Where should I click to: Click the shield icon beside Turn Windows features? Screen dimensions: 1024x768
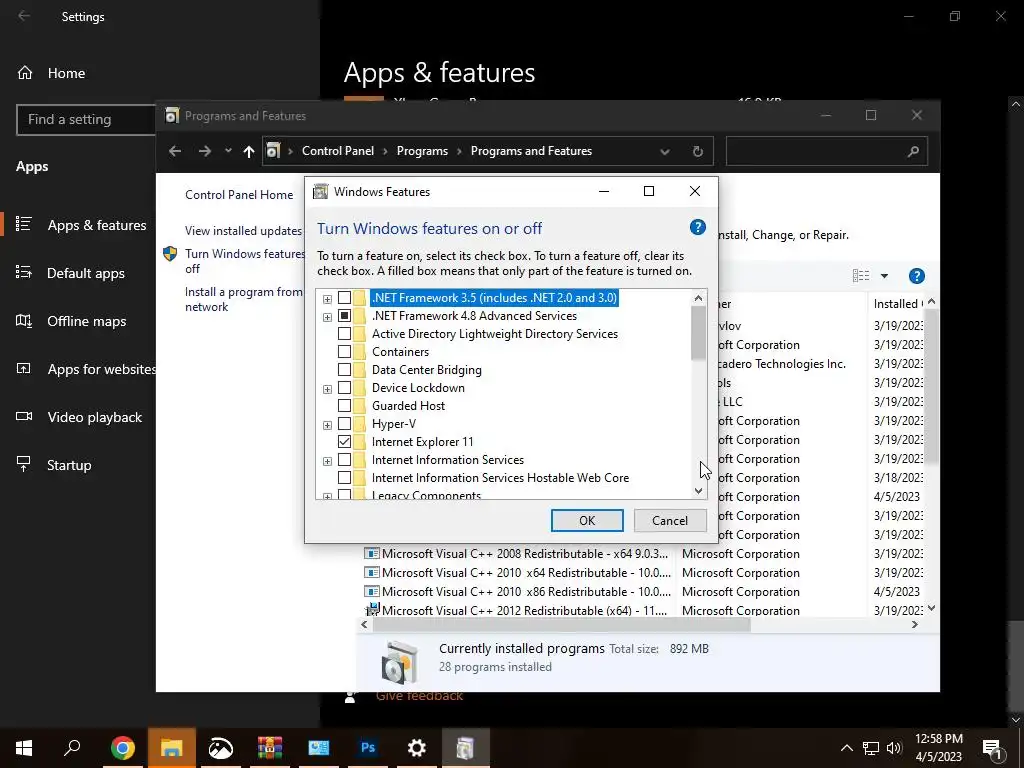click(170, 253)
